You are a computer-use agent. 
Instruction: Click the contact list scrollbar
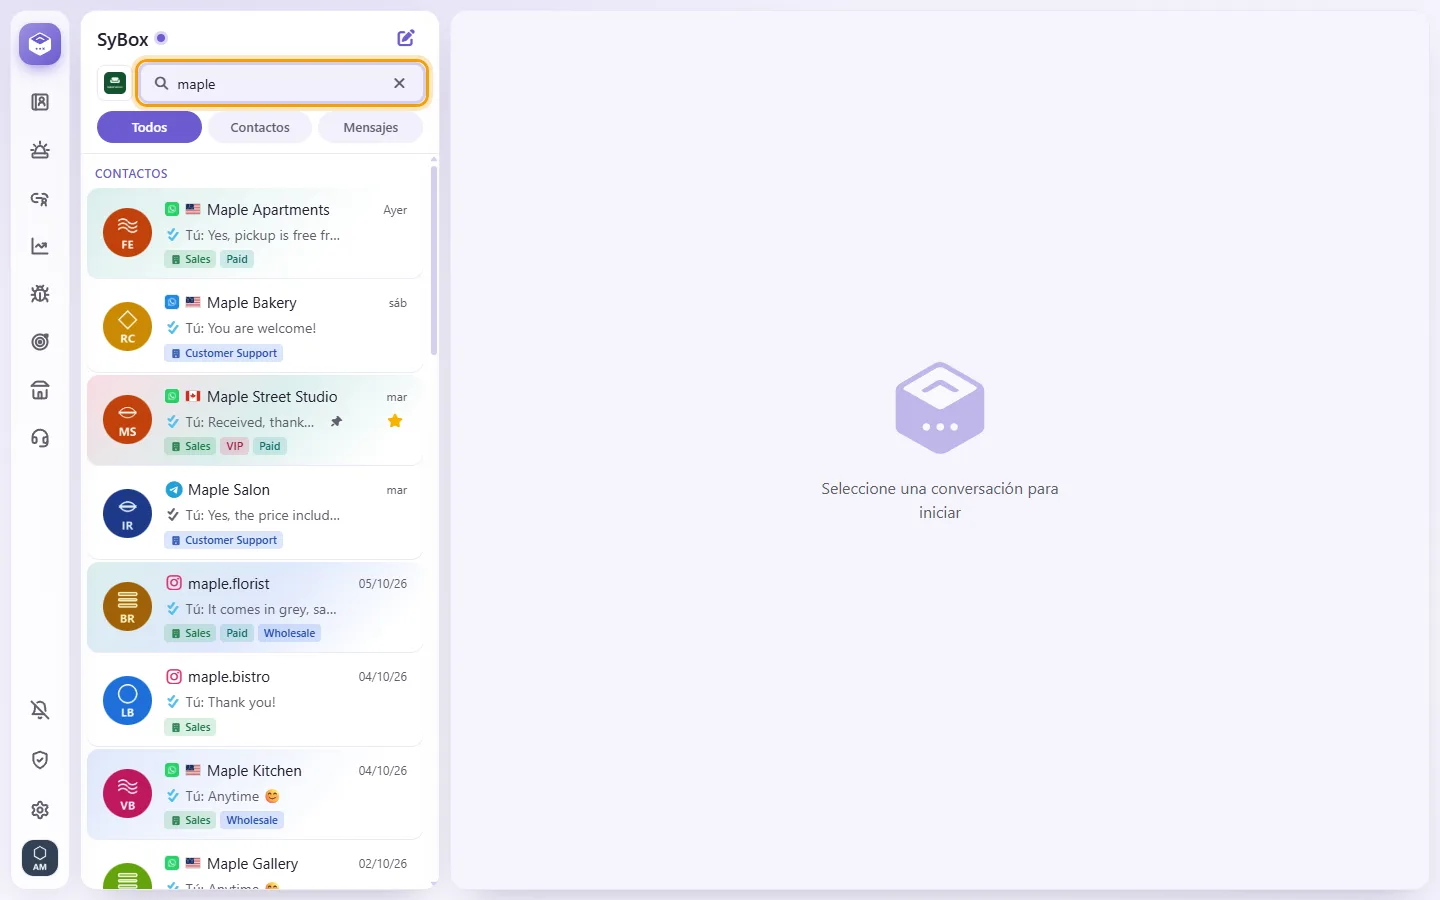click(434, 260)
